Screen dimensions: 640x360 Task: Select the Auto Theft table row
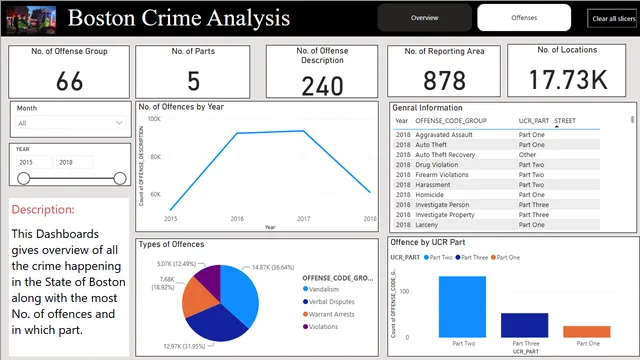(x=496, y=144)
